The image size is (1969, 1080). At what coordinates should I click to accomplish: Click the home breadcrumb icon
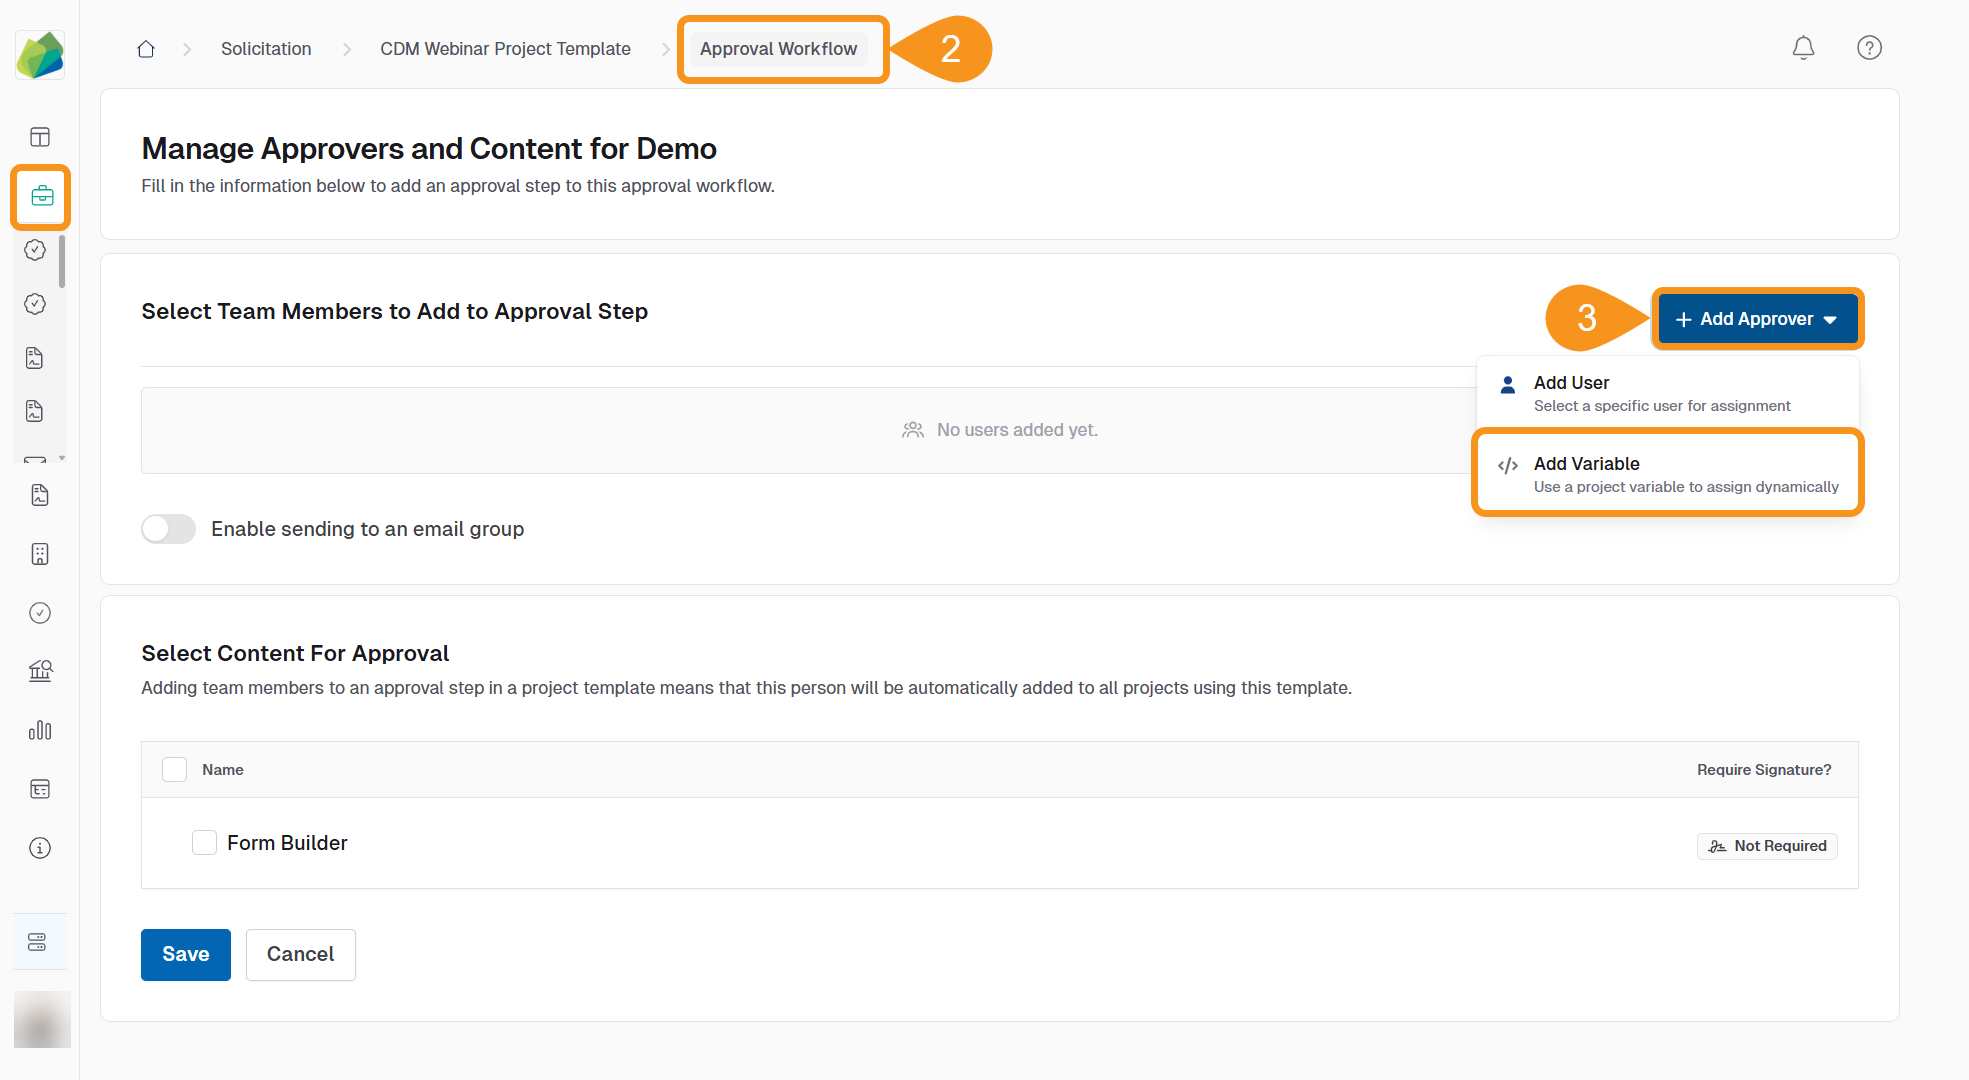coord(146,49)
